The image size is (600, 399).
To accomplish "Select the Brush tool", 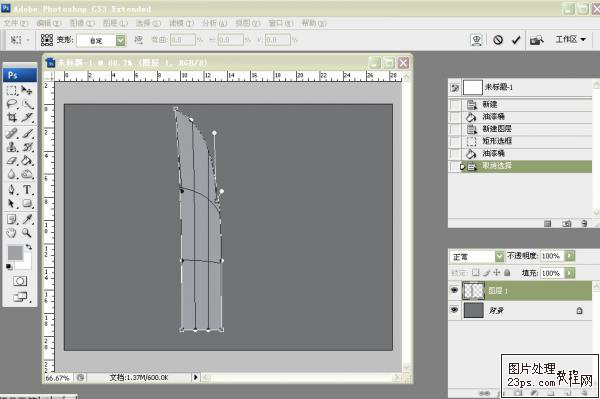I will pyautogui.click(x=27, y=133).
